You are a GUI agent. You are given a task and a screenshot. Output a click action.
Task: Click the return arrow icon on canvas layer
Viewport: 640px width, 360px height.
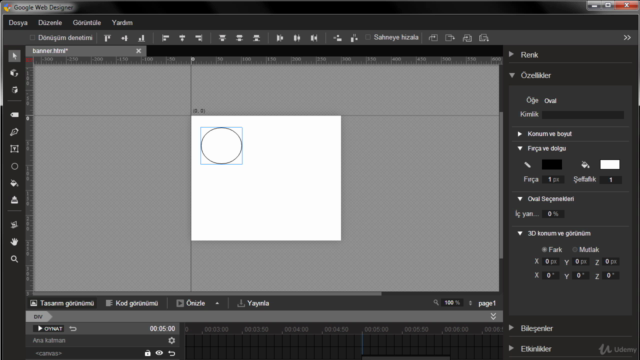pyautogui.click(x=172, y=353)
